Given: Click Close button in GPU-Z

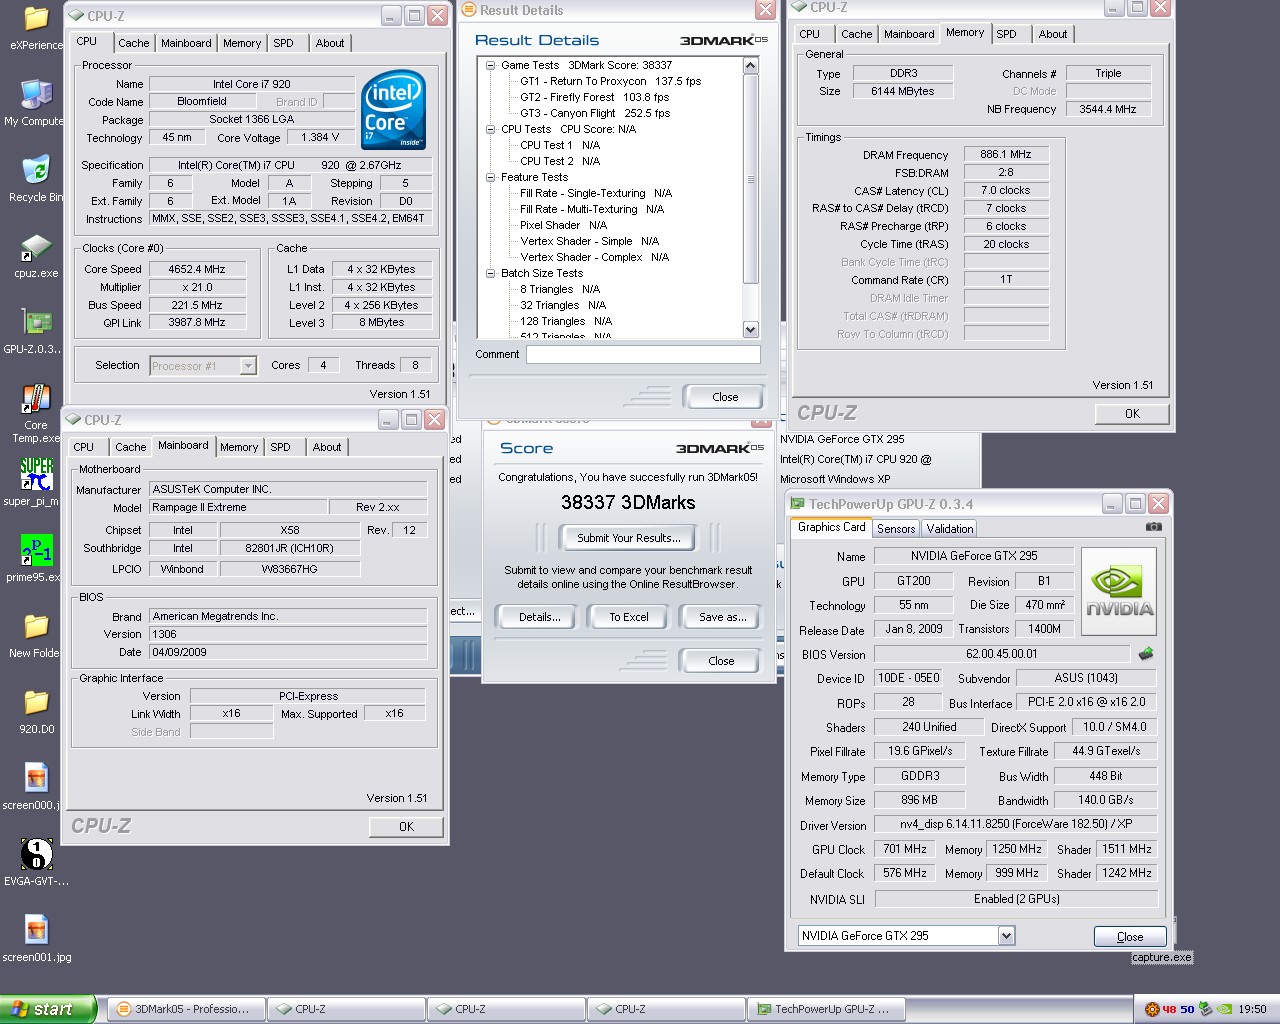Looking at the screenshot, I should click(x=1130, y=937).
